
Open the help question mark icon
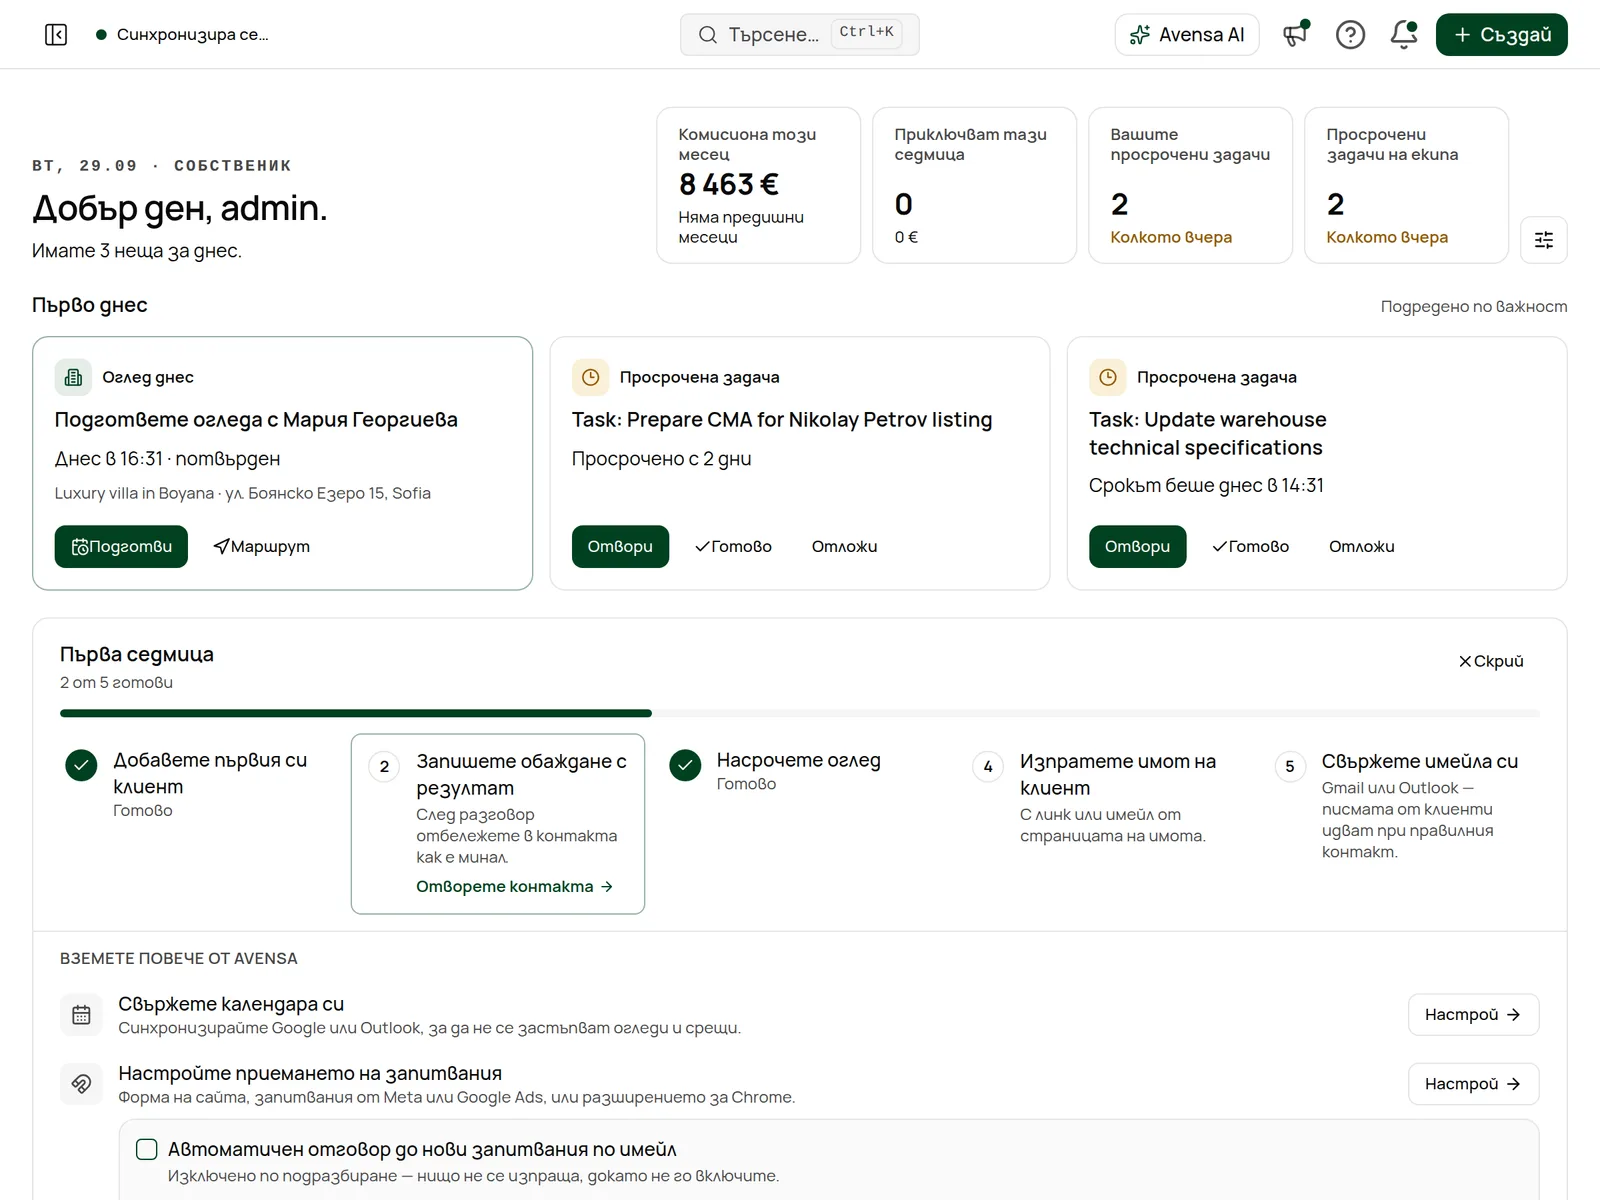[1350, 35]
